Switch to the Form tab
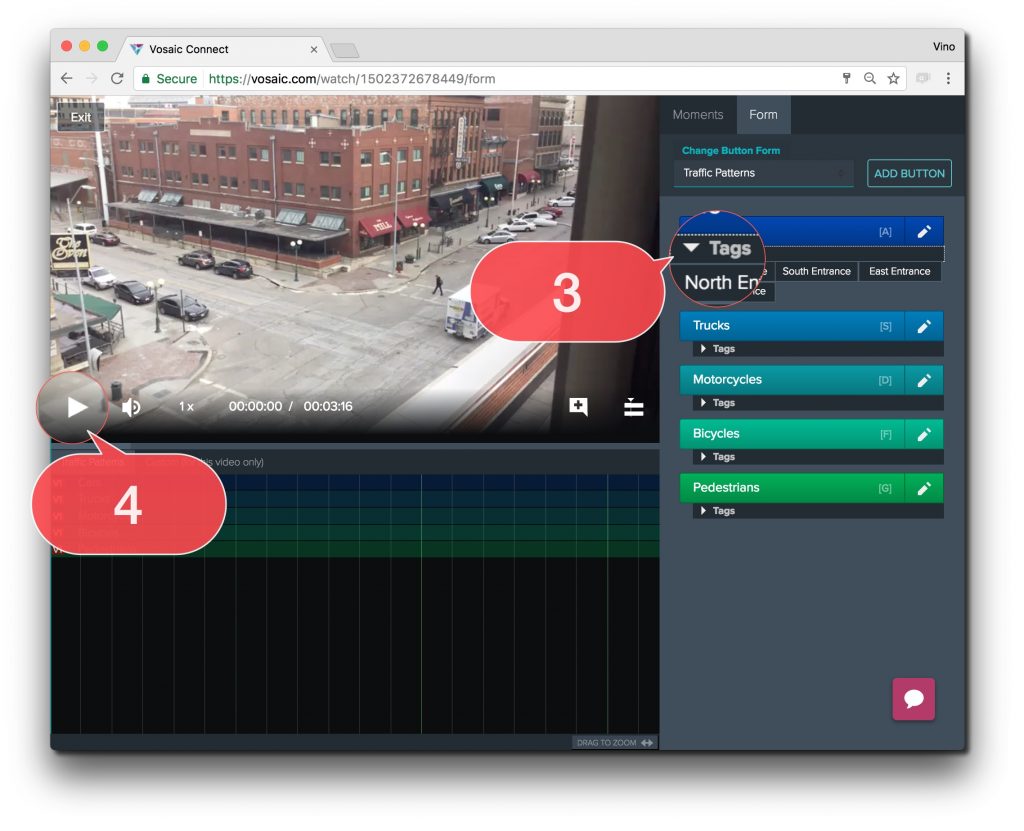The height and width of the screenshot is (831, 1024). (763, 115)
